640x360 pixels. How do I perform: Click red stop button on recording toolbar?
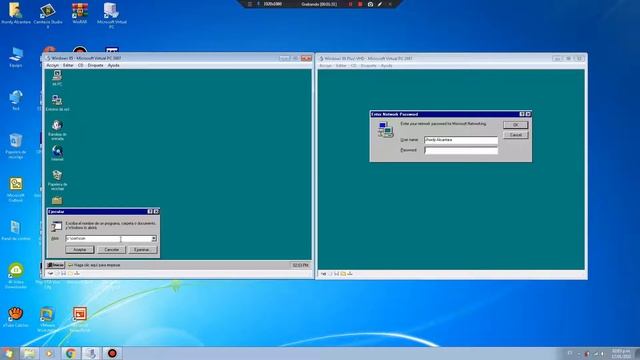click(360, 4)
